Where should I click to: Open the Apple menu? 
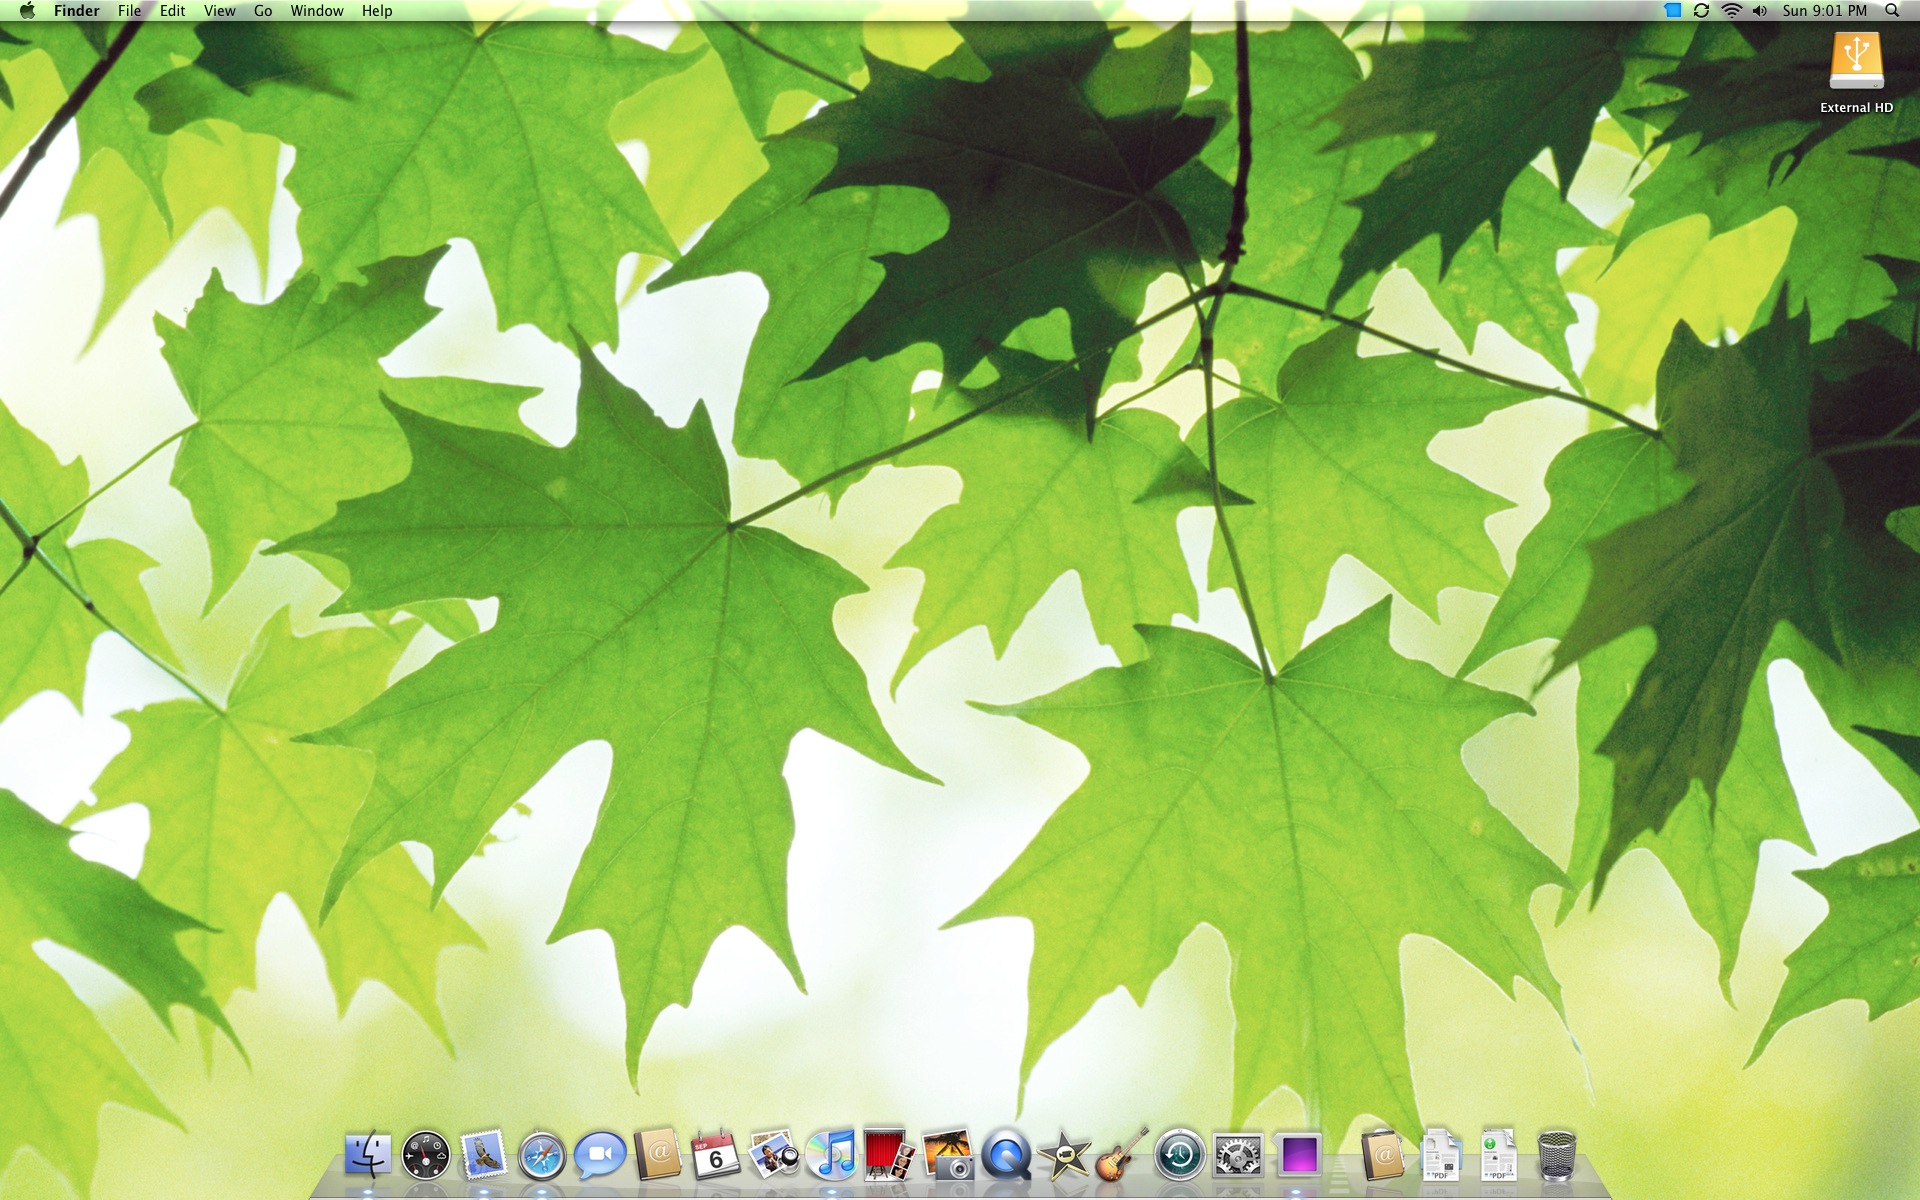(x=27, y=11)
